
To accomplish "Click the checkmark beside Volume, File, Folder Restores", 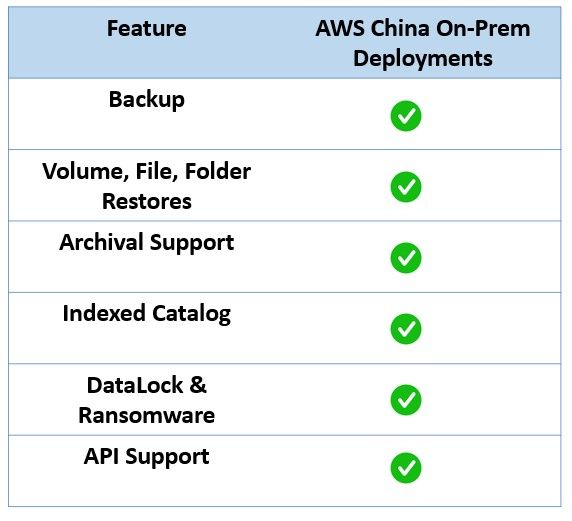I will point(406,187).
